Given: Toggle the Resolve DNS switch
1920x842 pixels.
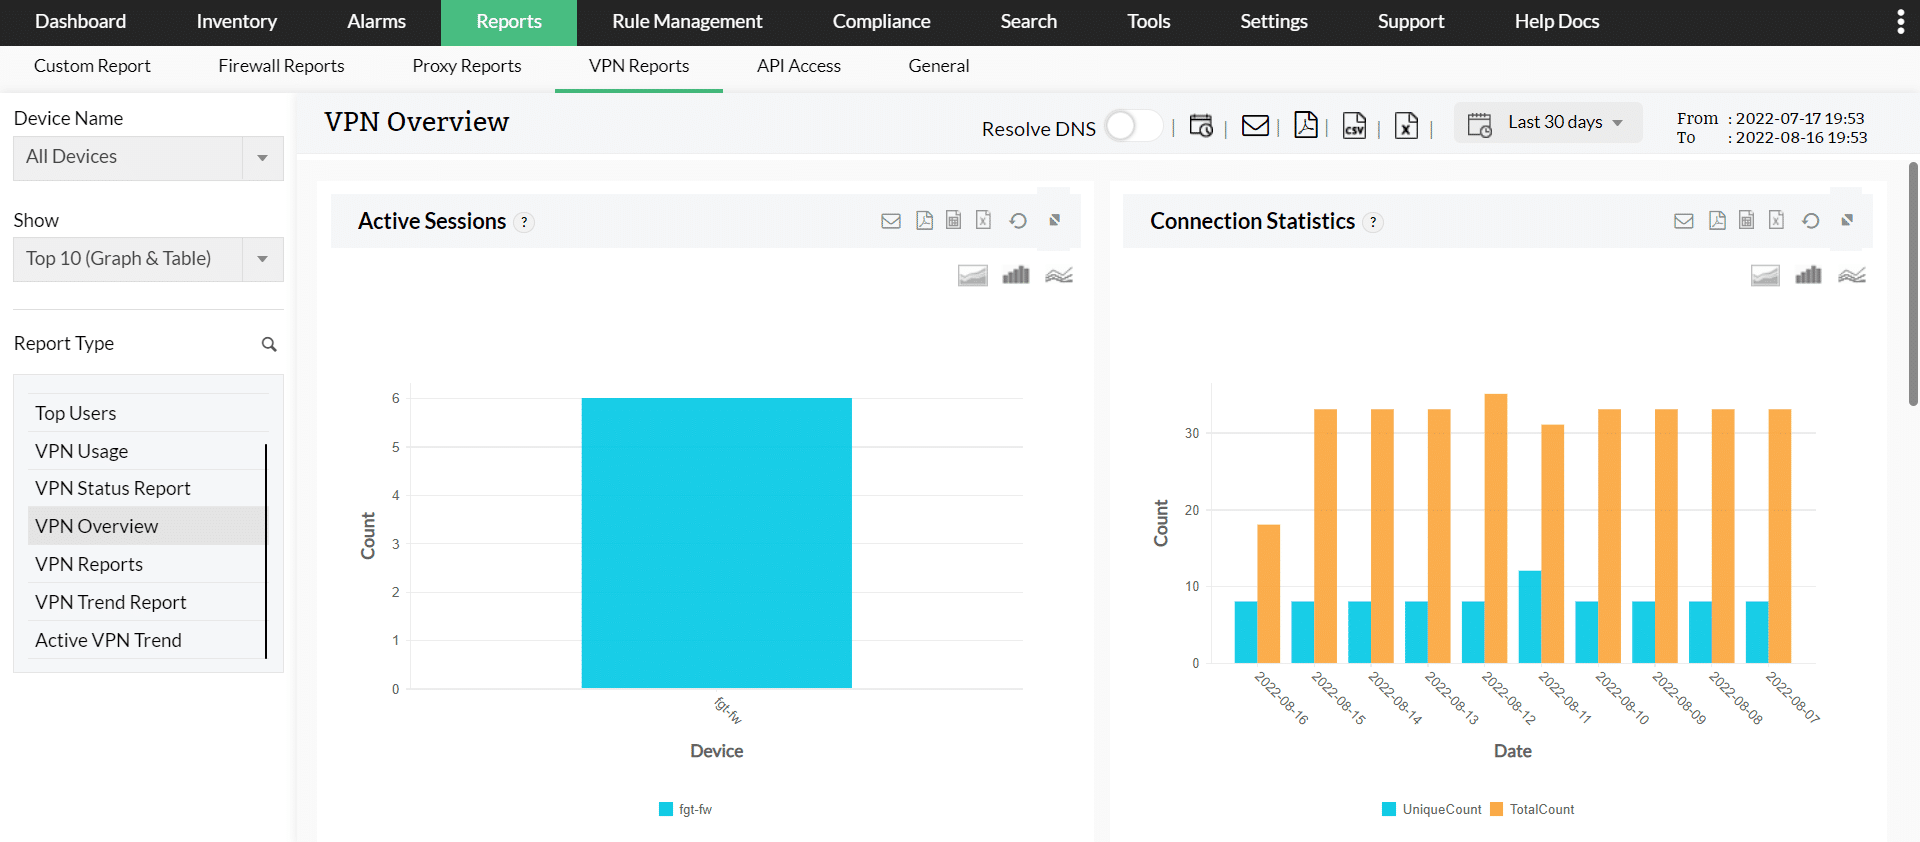Looking at the screenshot, I should [1134, 126].
